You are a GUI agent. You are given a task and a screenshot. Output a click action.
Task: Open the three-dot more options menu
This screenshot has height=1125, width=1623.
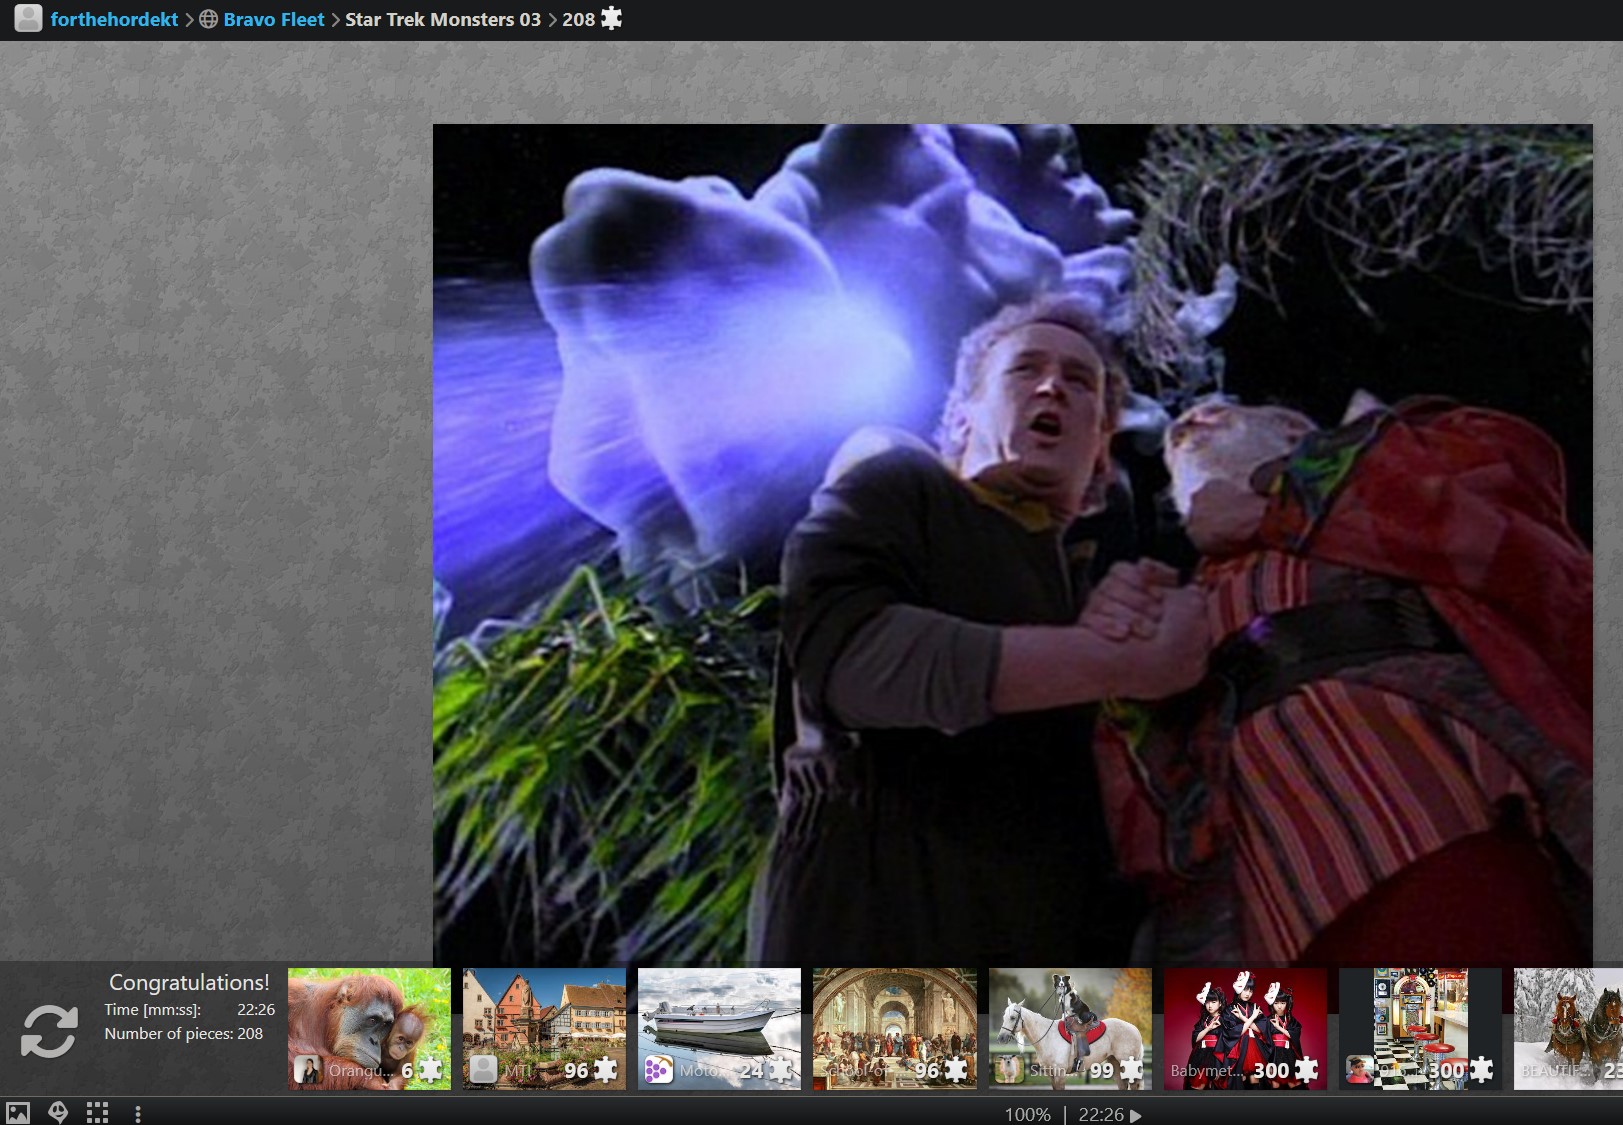pyautogui.click(x=137, y=1112)
